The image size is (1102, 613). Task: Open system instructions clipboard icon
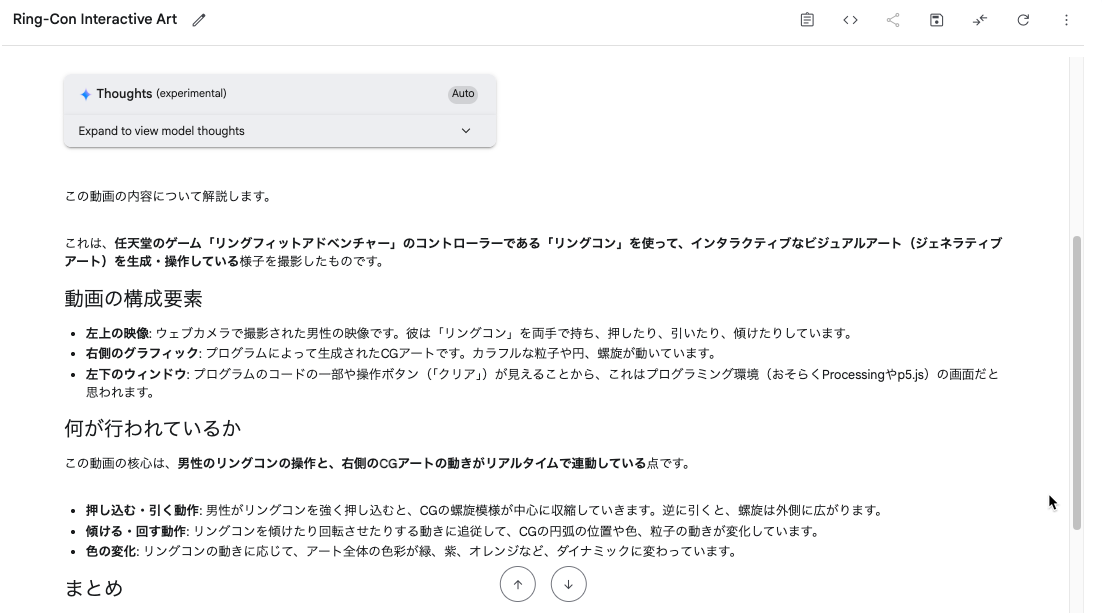tap(808, 20)
